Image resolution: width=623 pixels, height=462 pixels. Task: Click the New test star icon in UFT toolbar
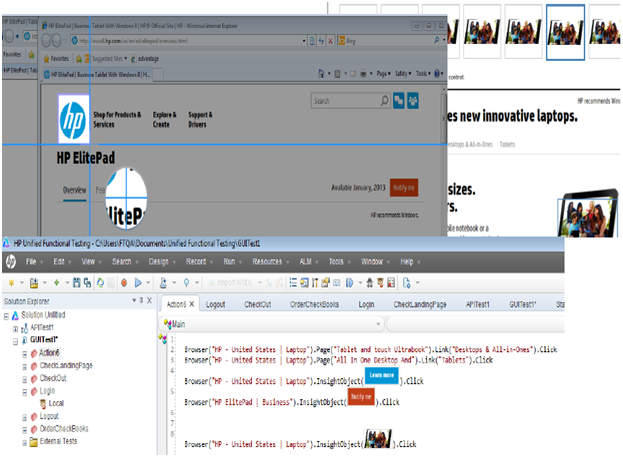[11, 283]
